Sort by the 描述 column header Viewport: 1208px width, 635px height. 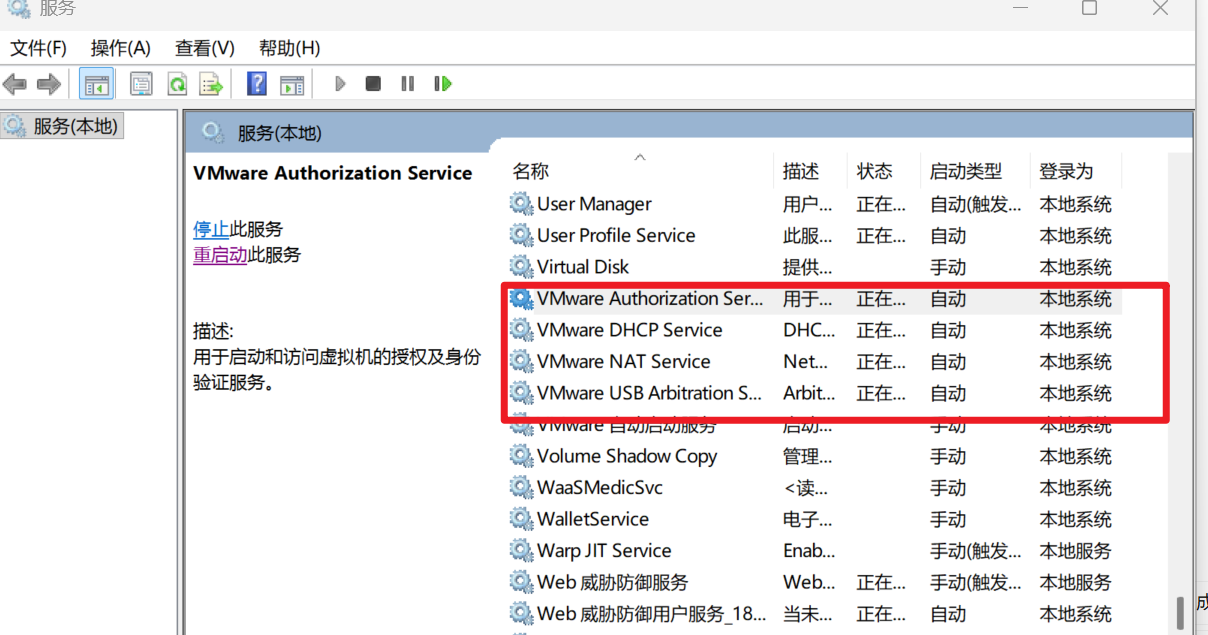(811, 171)
